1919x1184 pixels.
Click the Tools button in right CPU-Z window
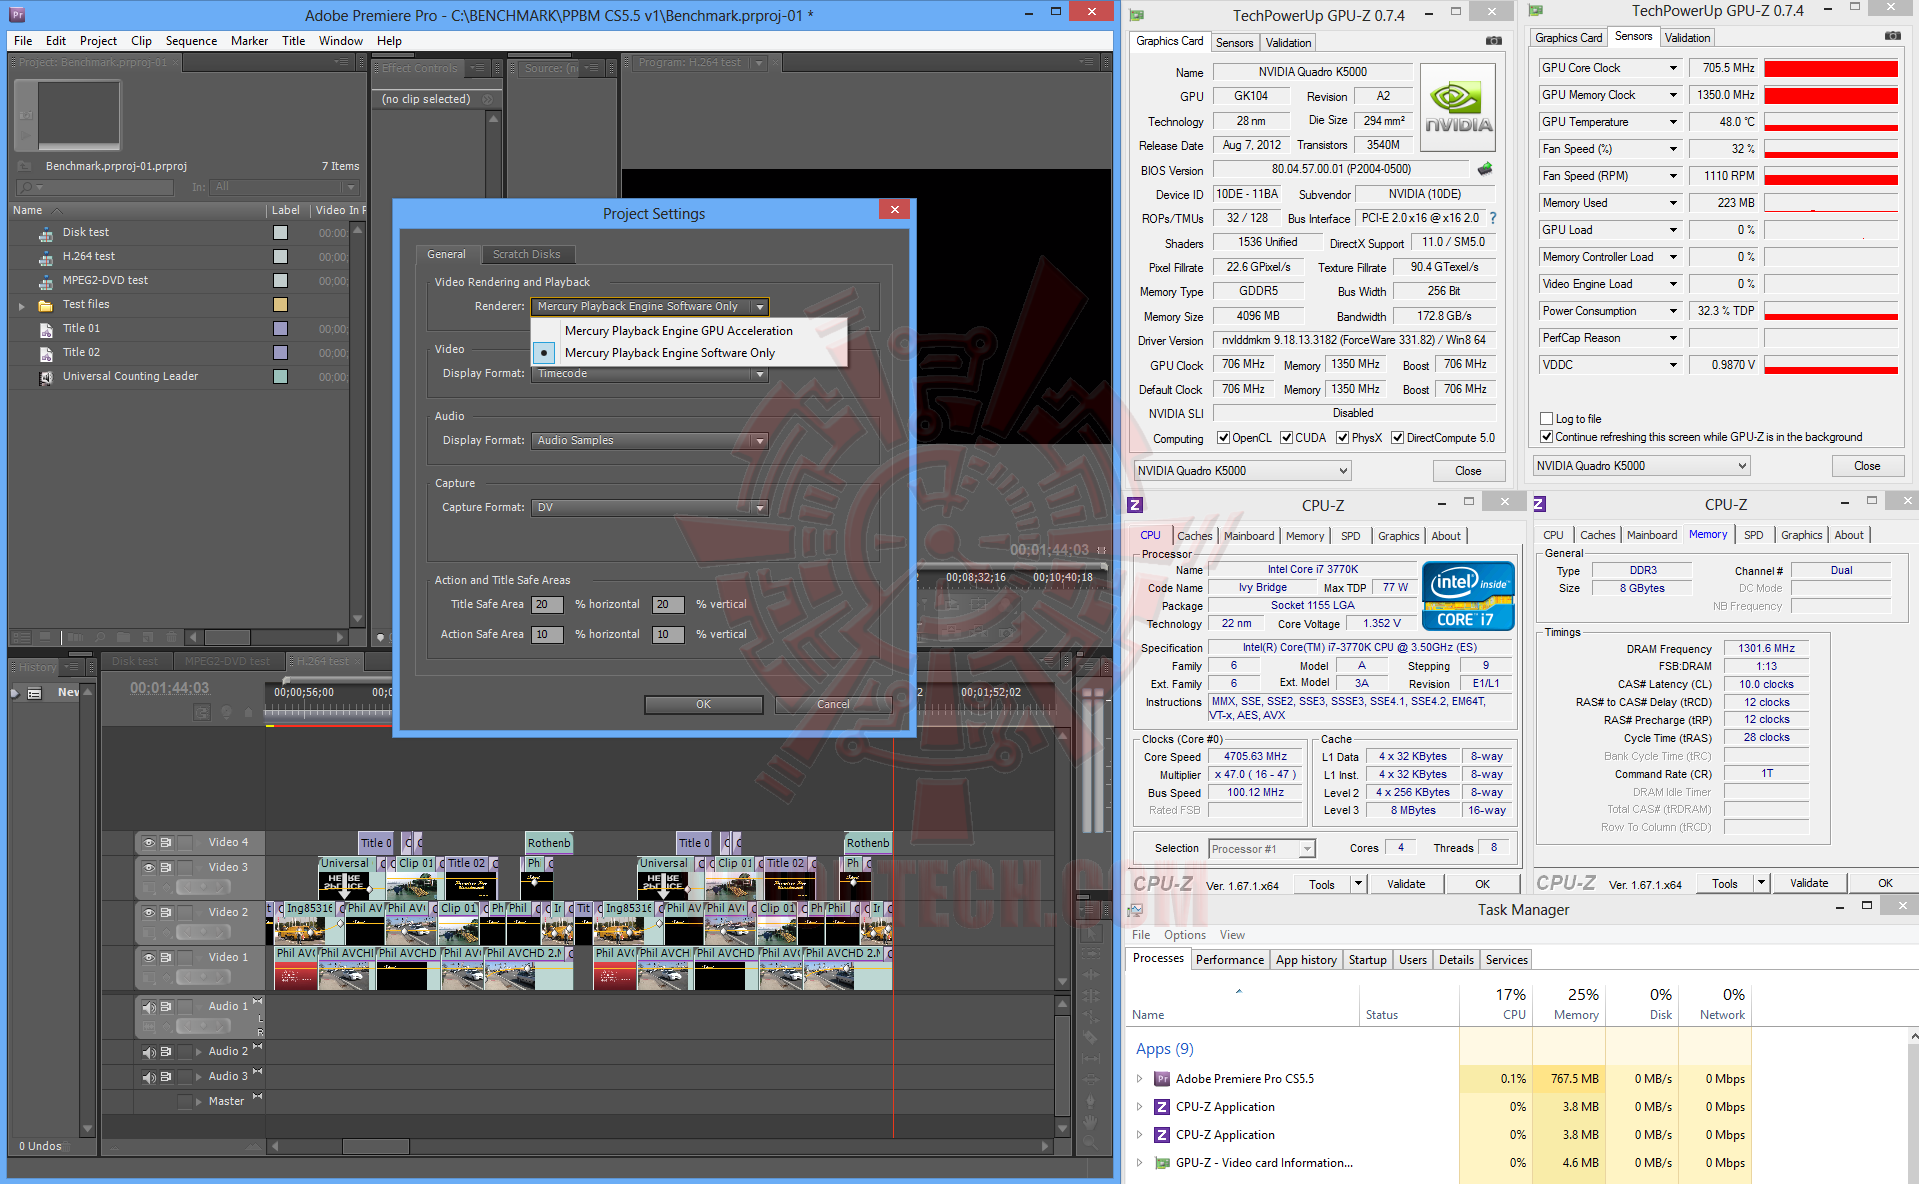pos(1725,884)
